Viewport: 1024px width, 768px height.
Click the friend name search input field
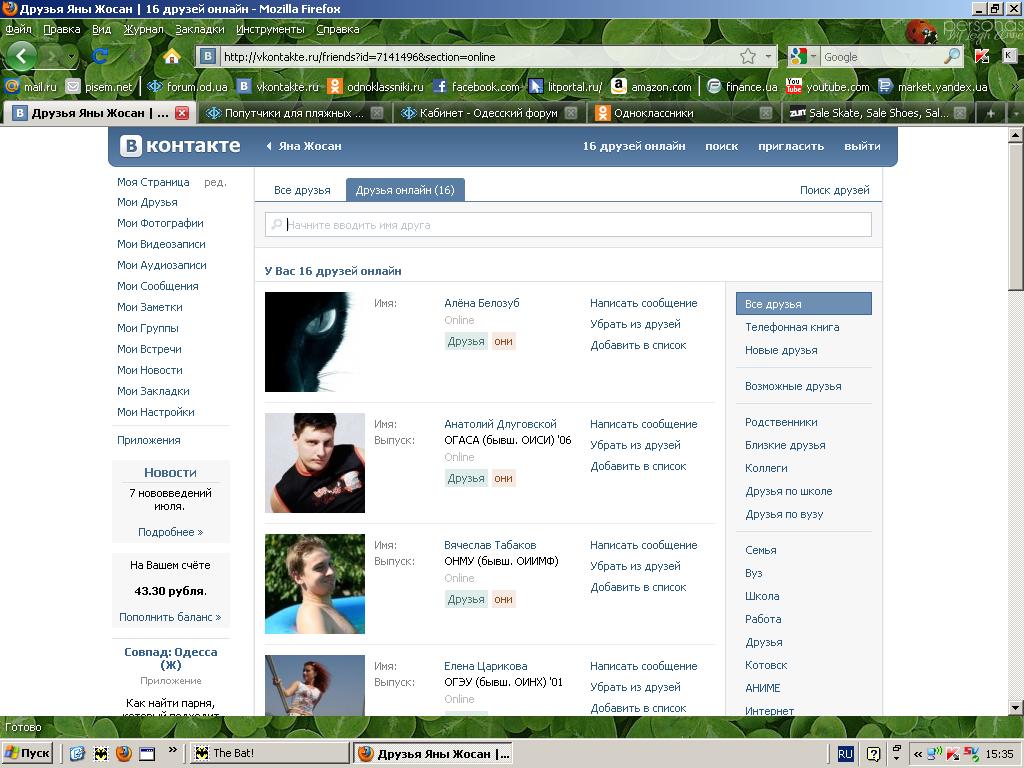click(568, 225)
